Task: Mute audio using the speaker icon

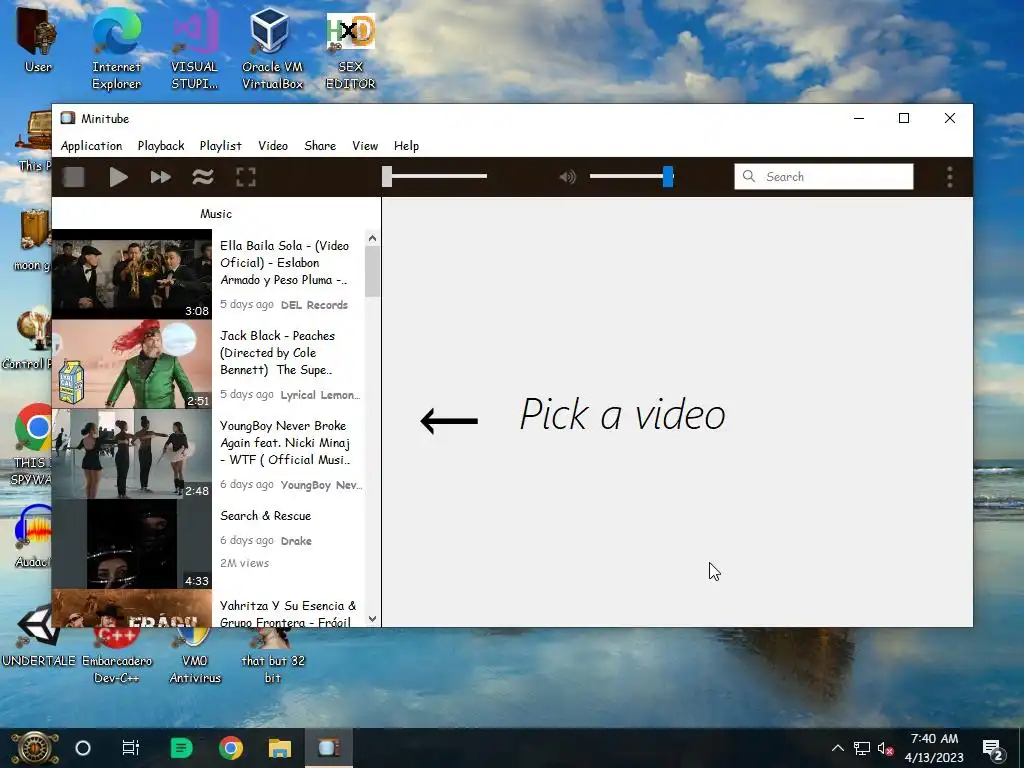Action: click(568, 177)
